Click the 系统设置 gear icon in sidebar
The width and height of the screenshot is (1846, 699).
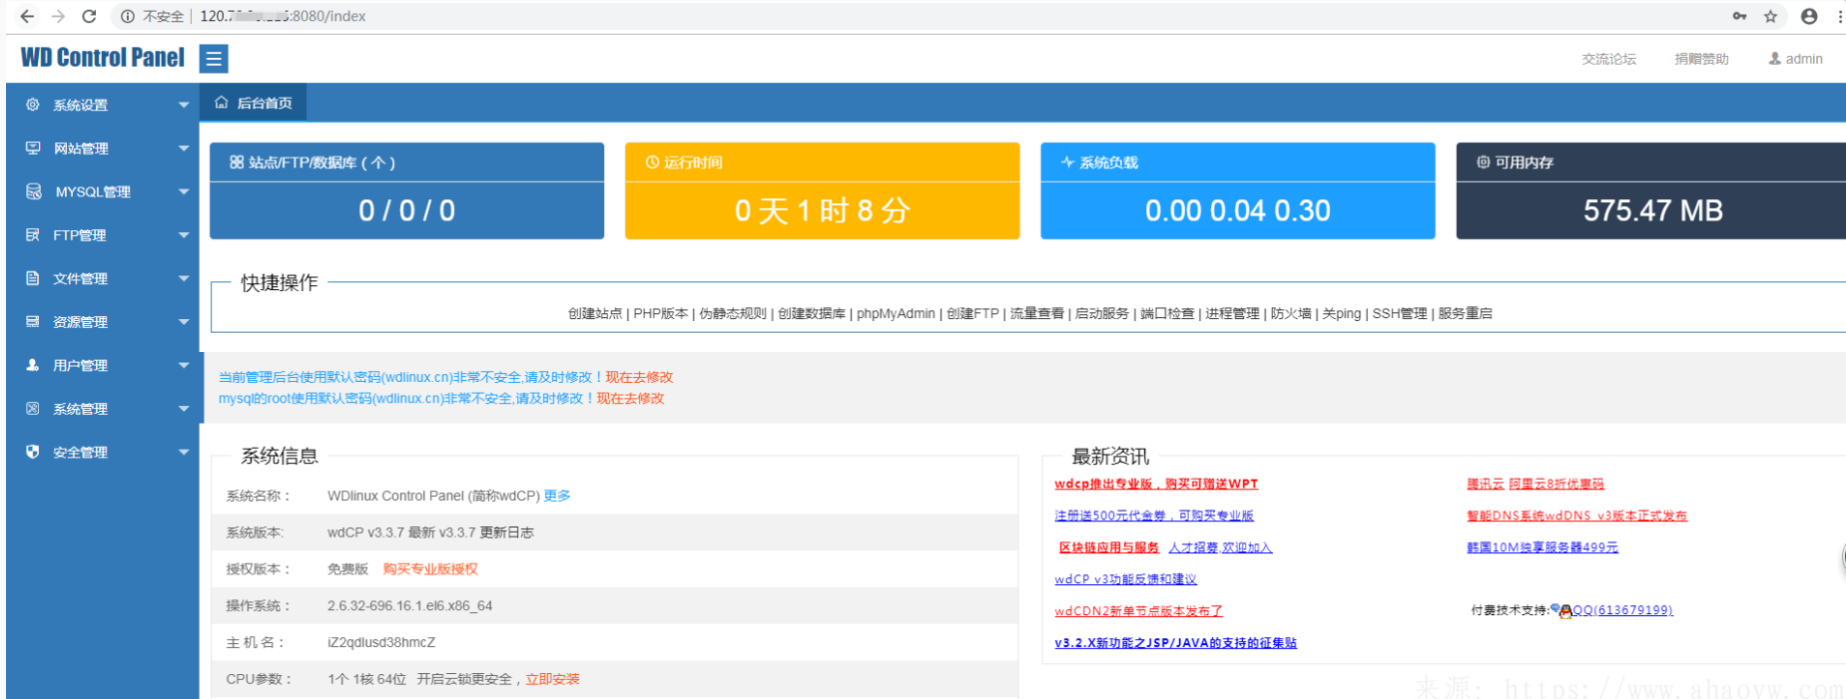[x=33, y=105]
